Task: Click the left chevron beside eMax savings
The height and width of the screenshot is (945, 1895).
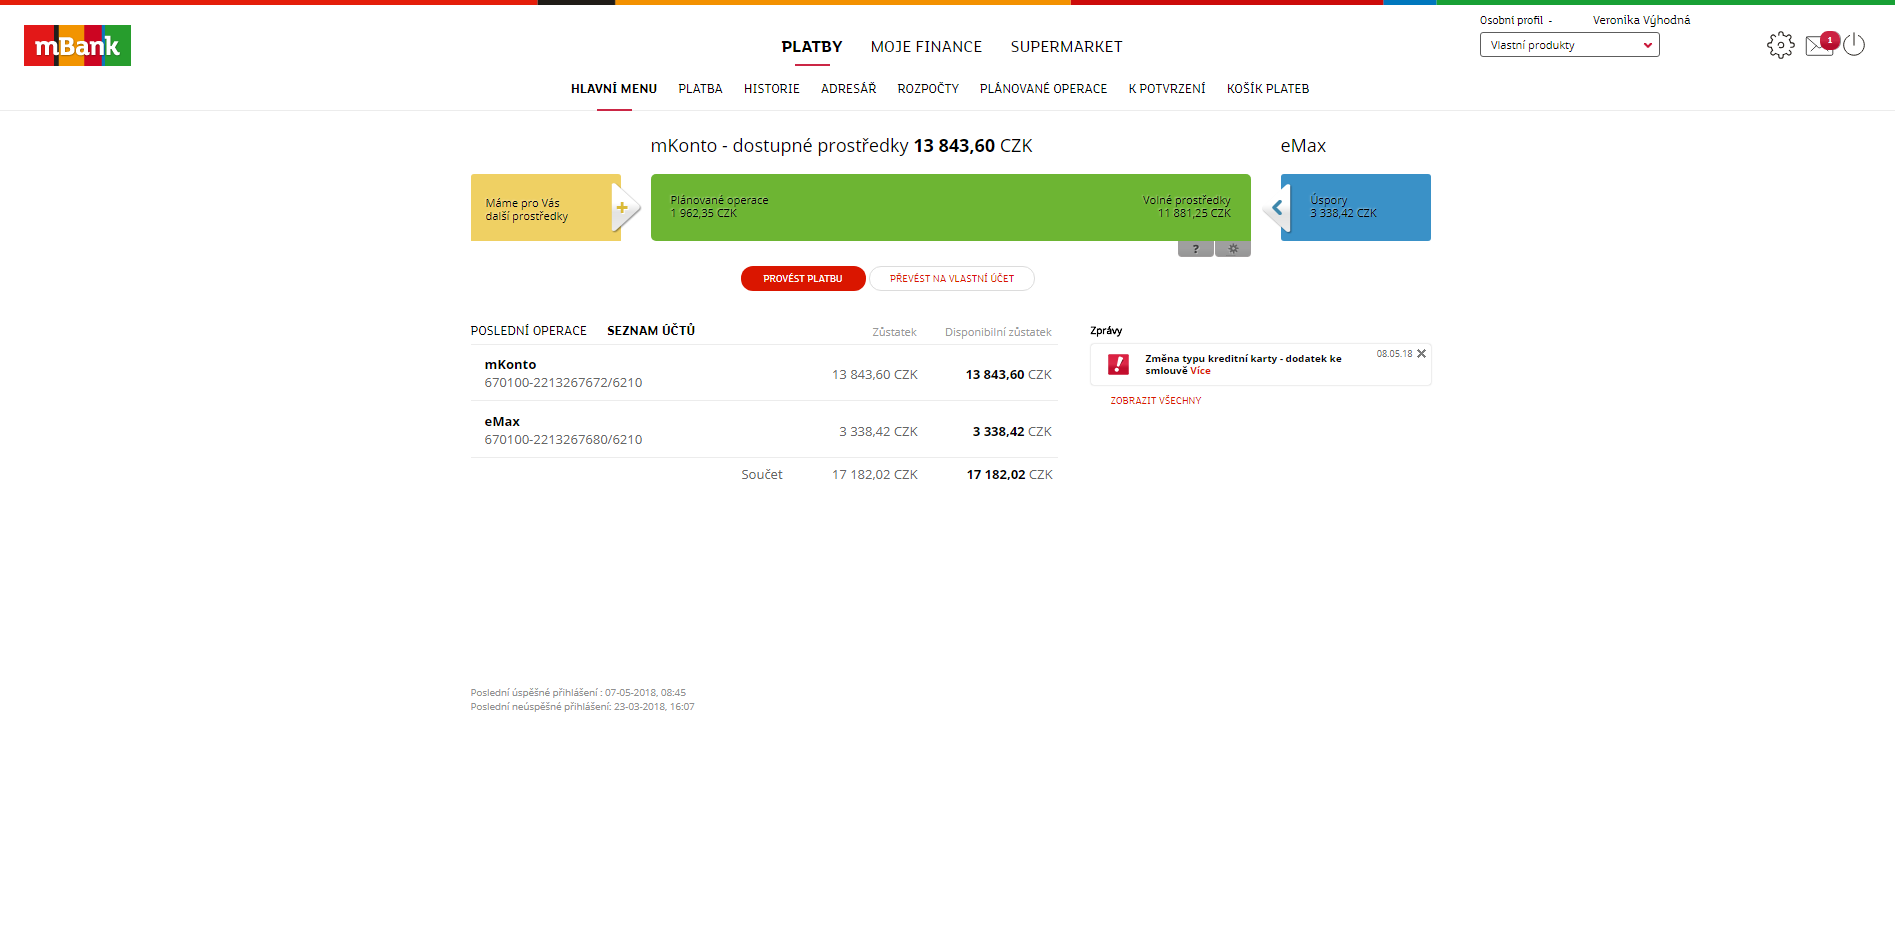Action: coord(1276,208)
